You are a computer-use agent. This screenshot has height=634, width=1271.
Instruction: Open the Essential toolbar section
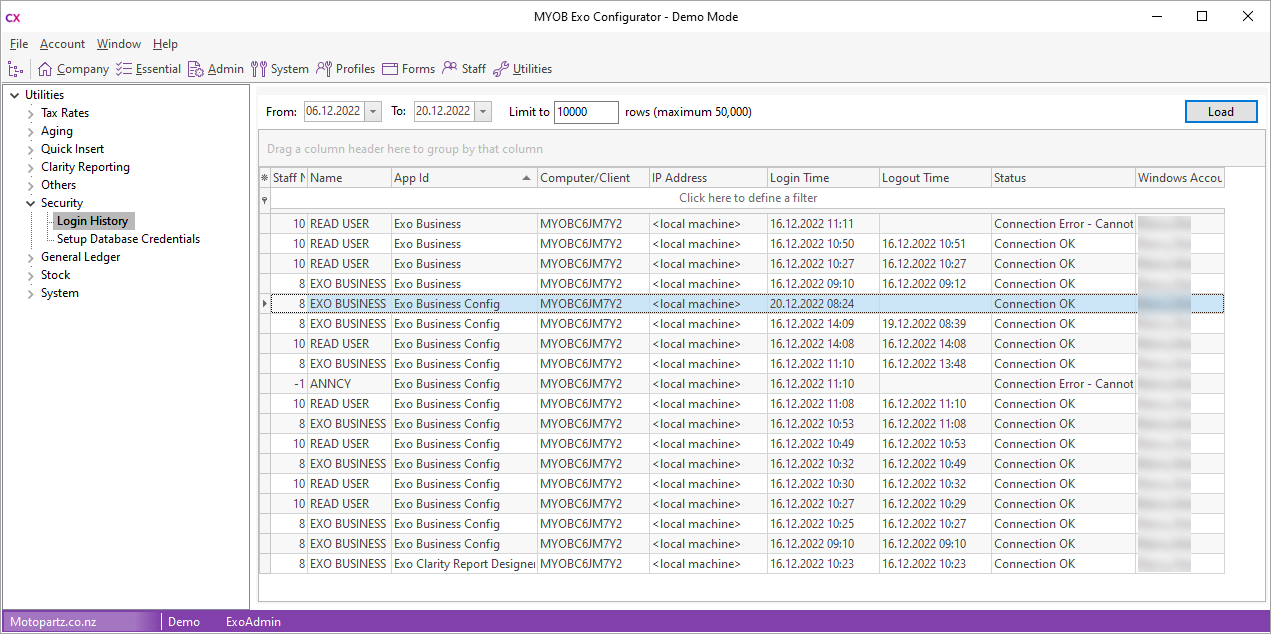(x=148, y=69)
